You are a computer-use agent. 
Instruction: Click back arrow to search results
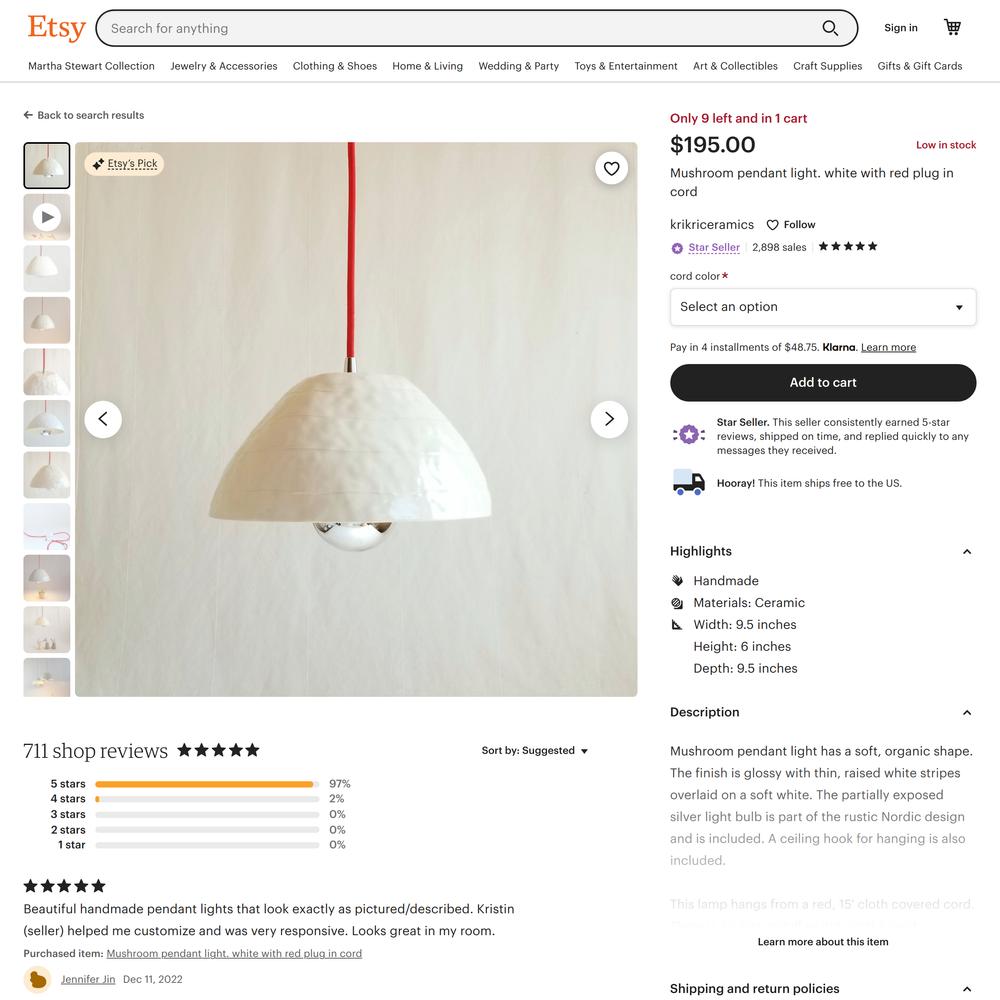click(x=28, y=115)
